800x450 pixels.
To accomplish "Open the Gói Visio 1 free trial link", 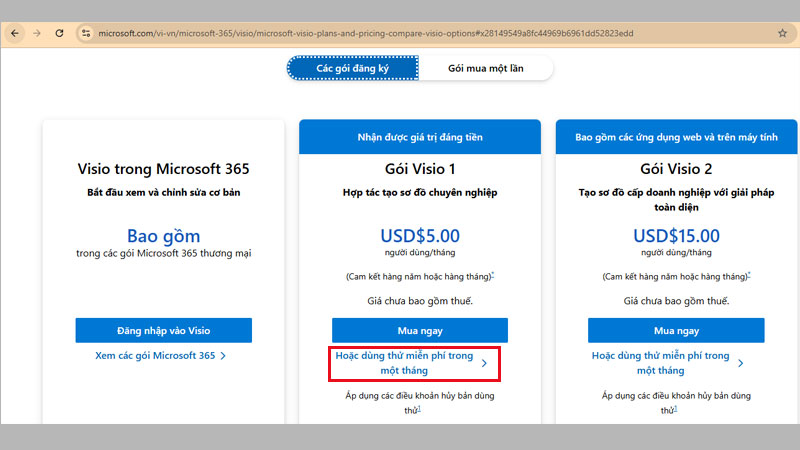I will (404, 362).
